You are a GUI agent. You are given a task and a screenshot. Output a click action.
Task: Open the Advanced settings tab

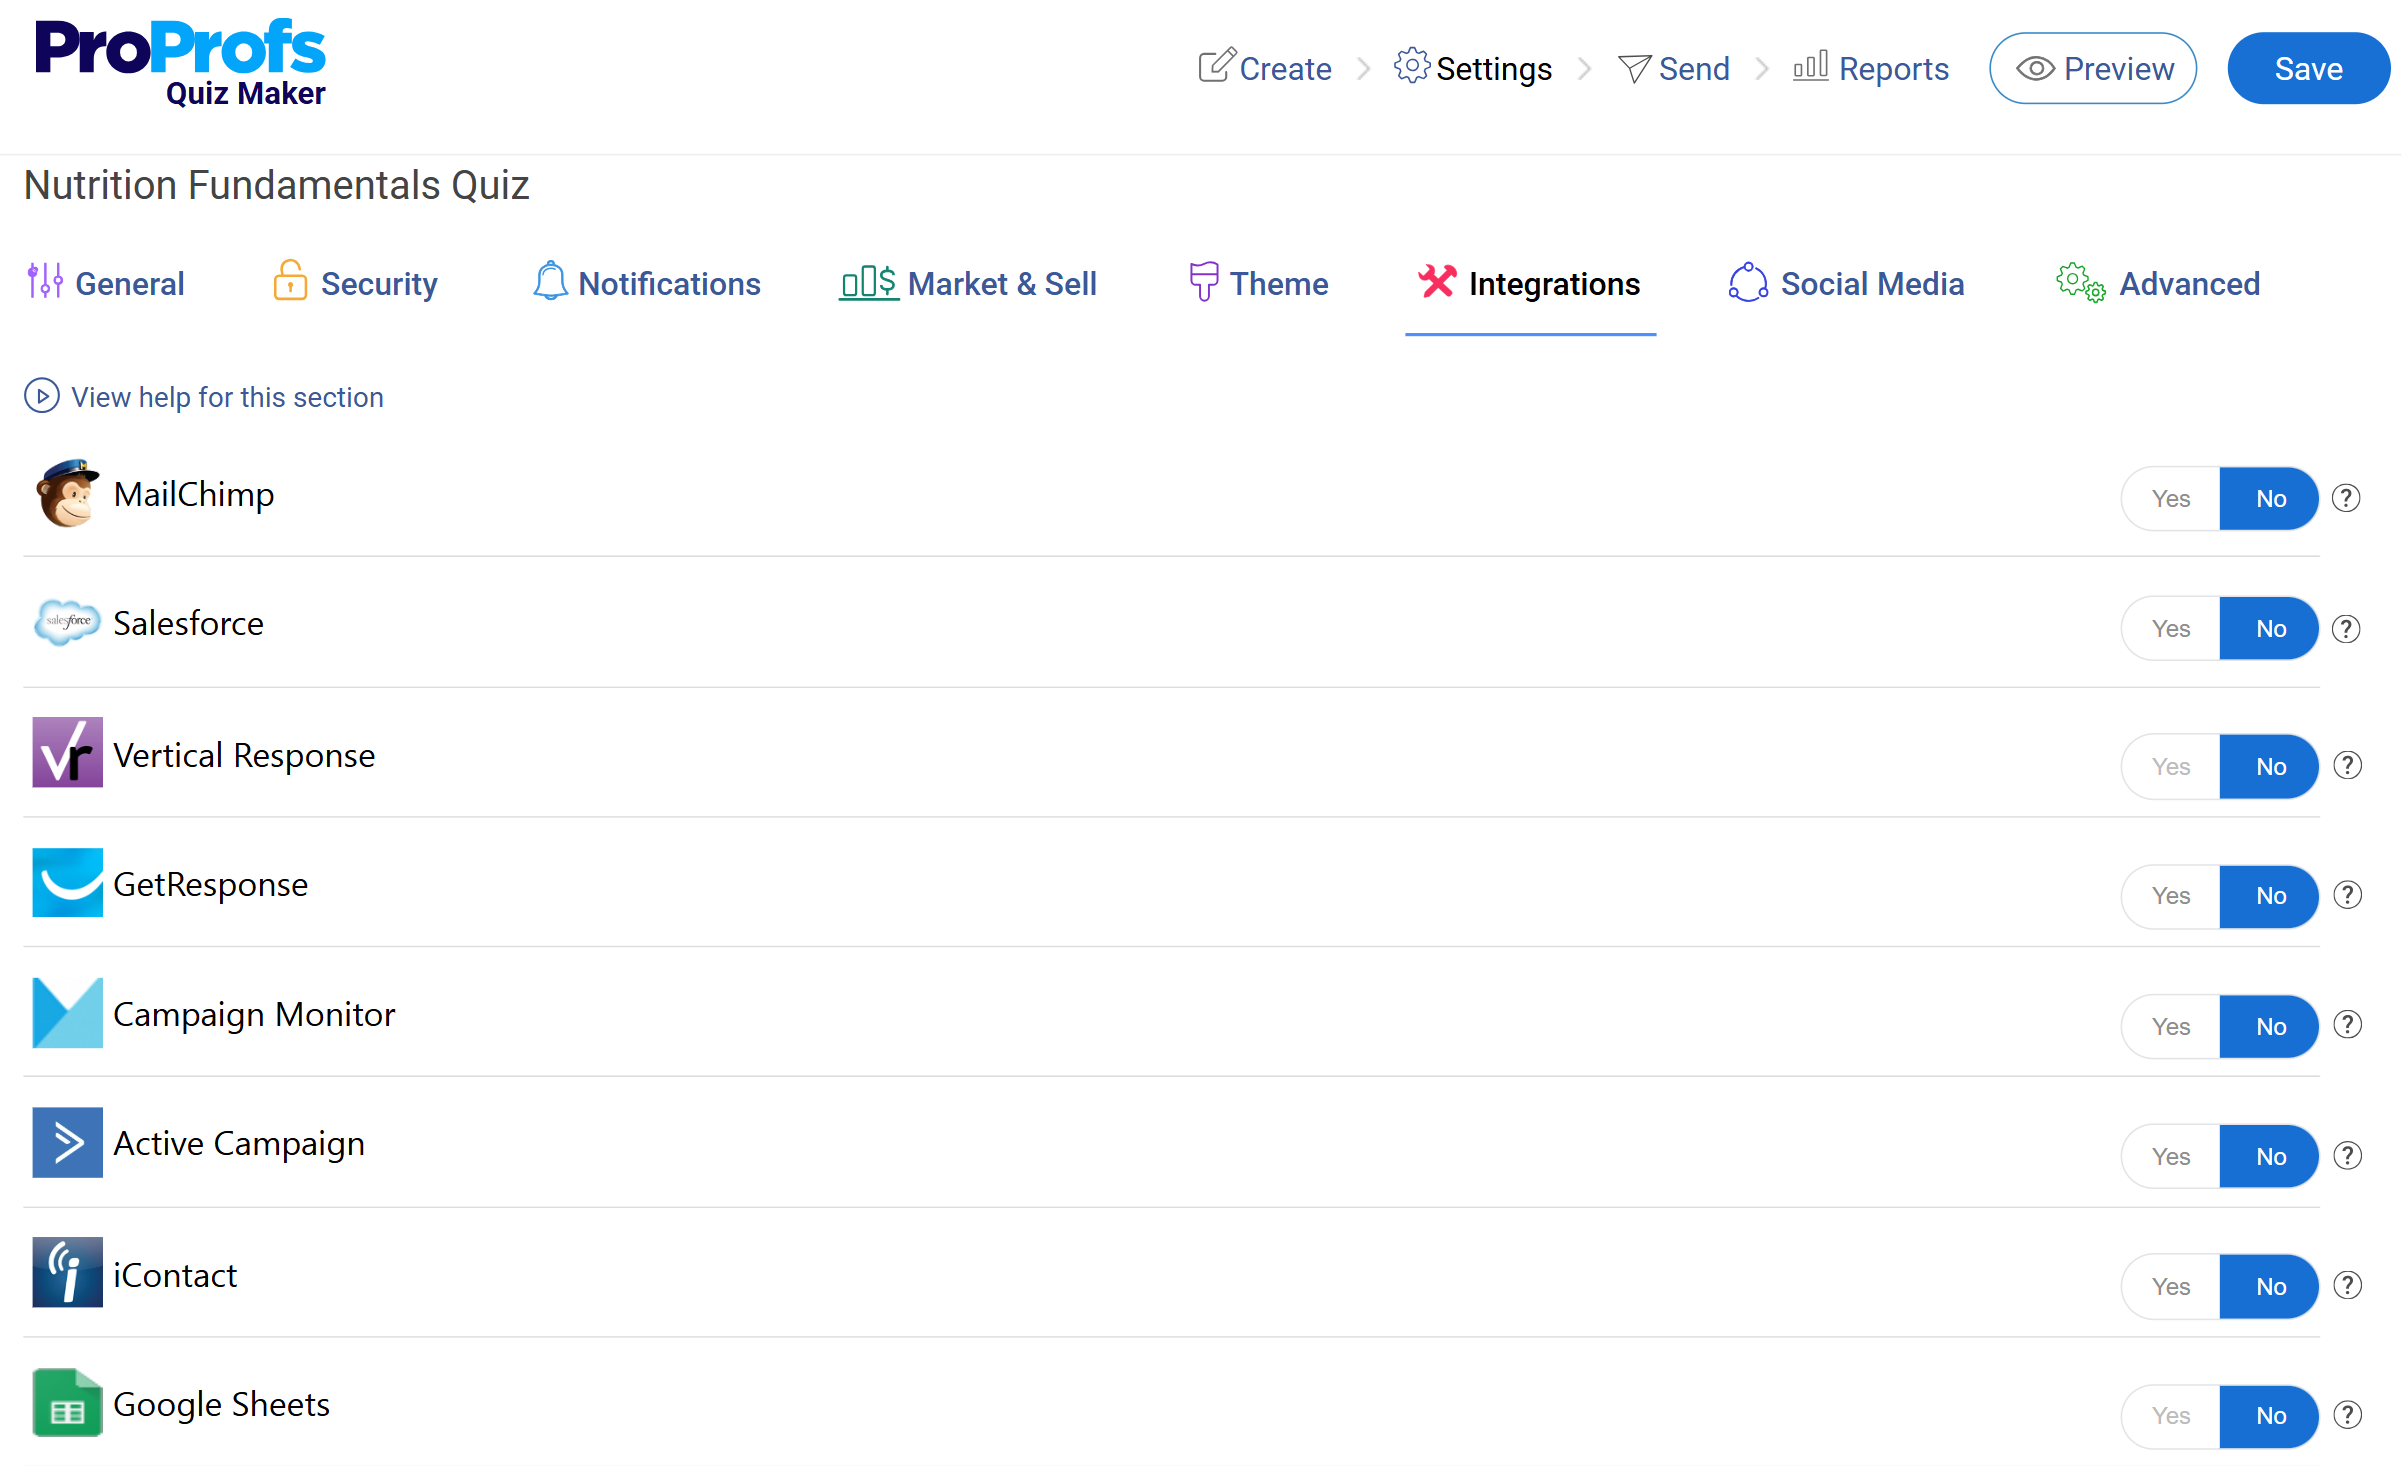(2158, 284)
